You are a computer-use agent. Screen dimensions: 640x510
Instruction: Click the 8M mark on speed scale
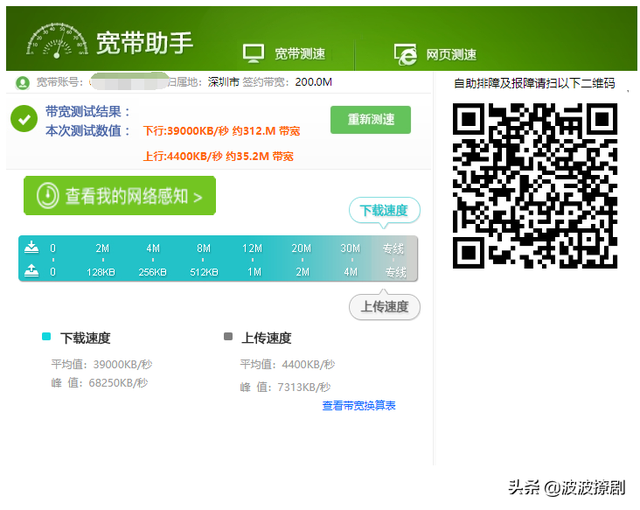pos(203,248)
